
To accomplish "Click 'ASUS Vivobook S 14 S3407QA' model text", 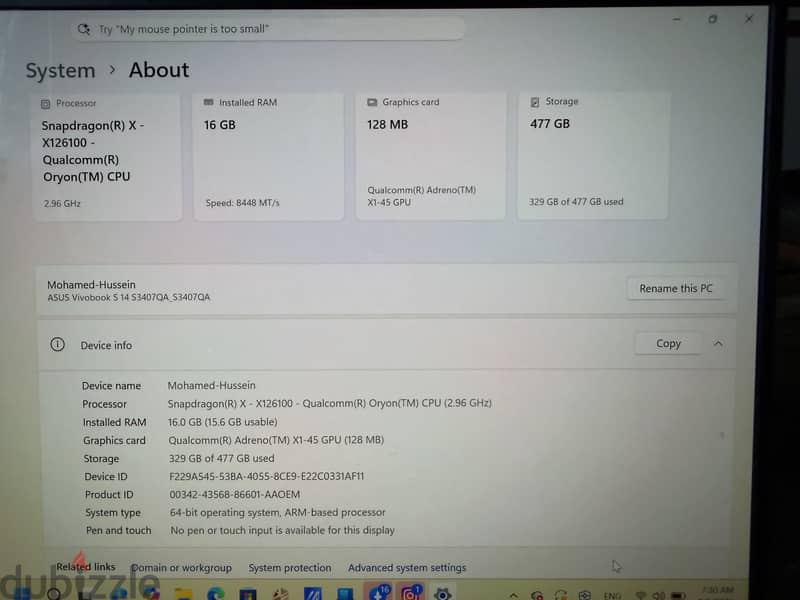I will (x=129, y=297).
